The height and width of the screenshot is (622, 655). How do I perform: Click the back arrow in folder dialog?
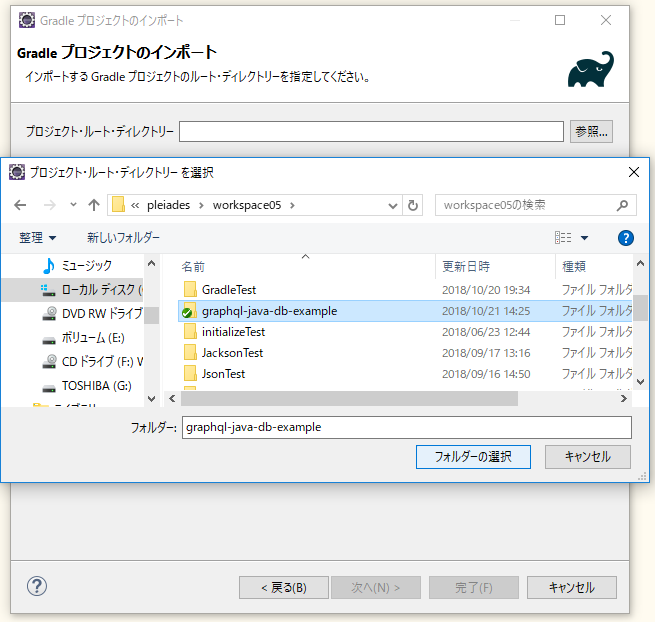click(20, 205)
